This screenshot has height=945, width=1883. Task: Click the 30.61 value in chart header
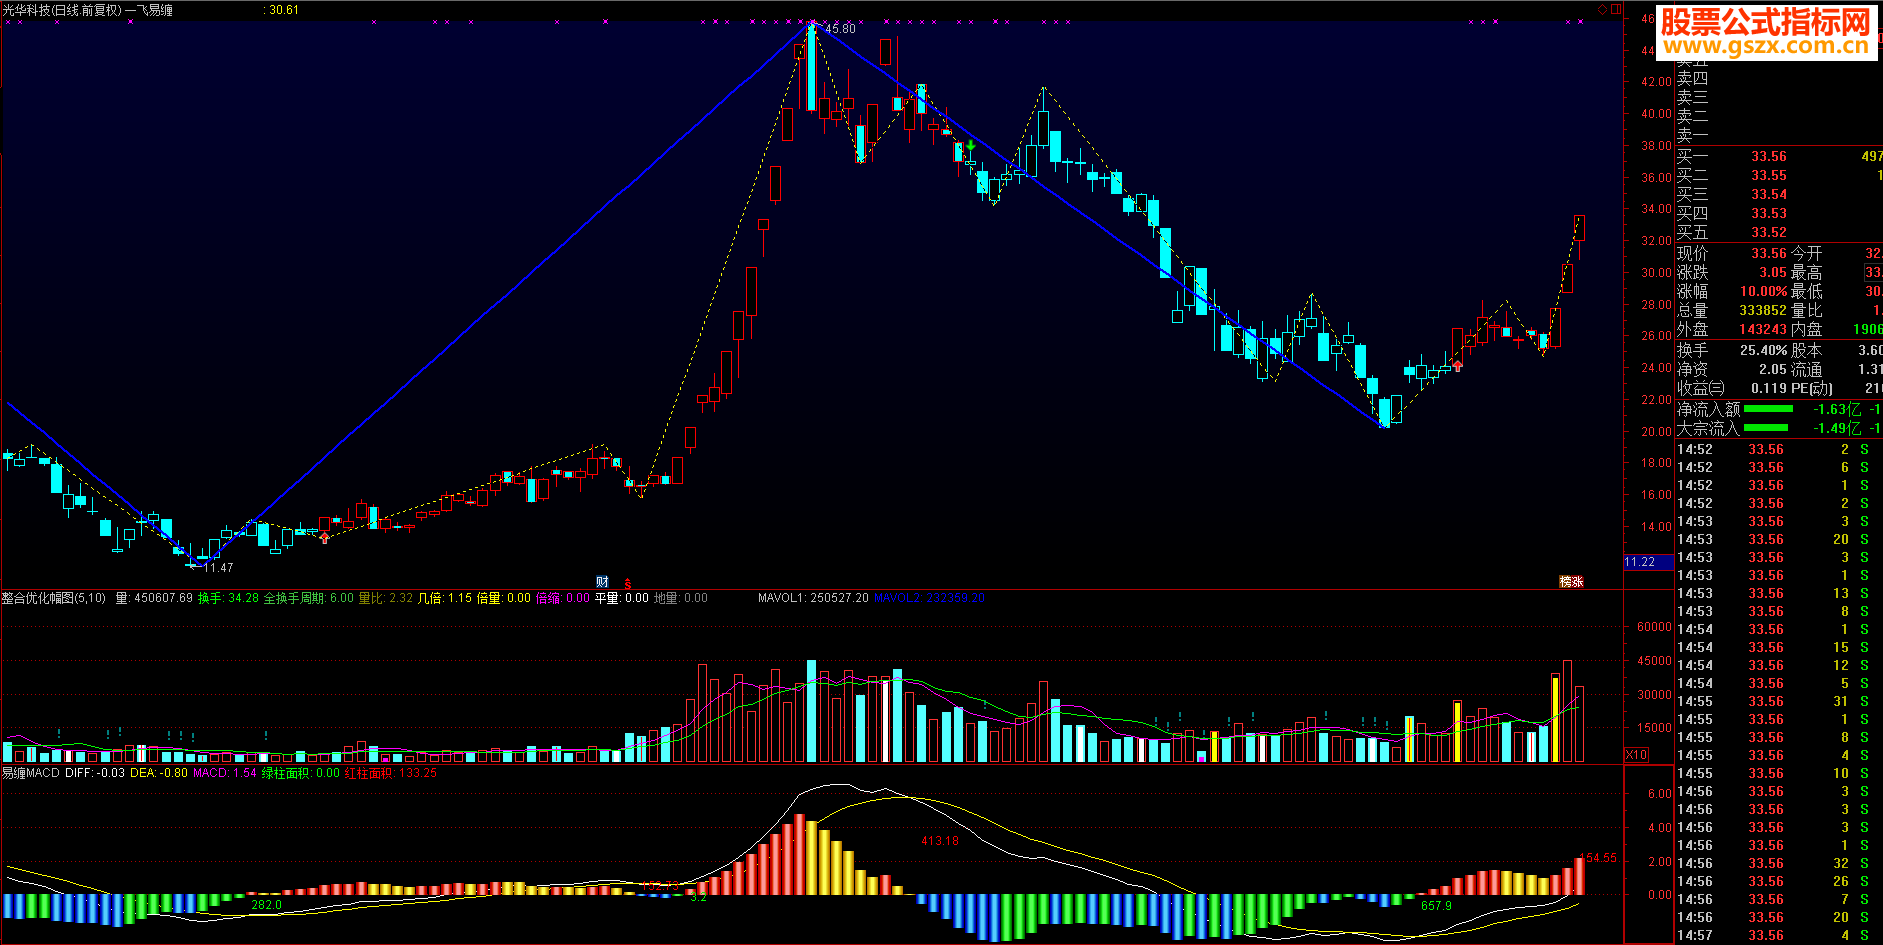pos(284,10)
